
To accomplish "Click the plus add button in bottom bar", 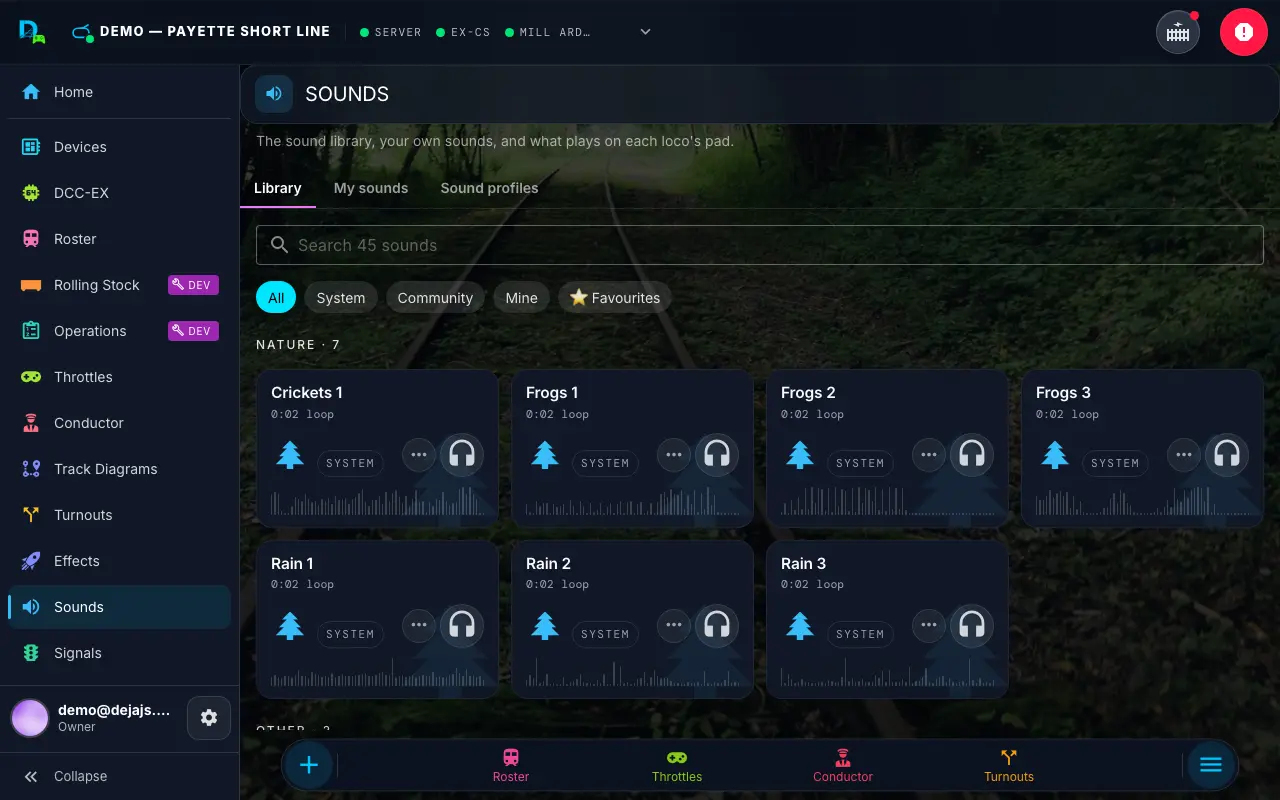I will point(309,765).
